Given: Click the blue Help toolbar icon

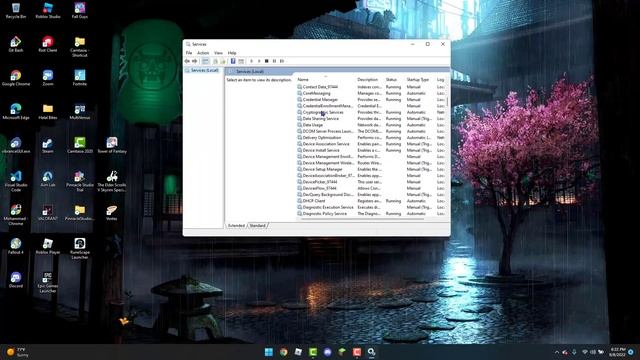Looking at the screenshot, I should tap(233, 61).
